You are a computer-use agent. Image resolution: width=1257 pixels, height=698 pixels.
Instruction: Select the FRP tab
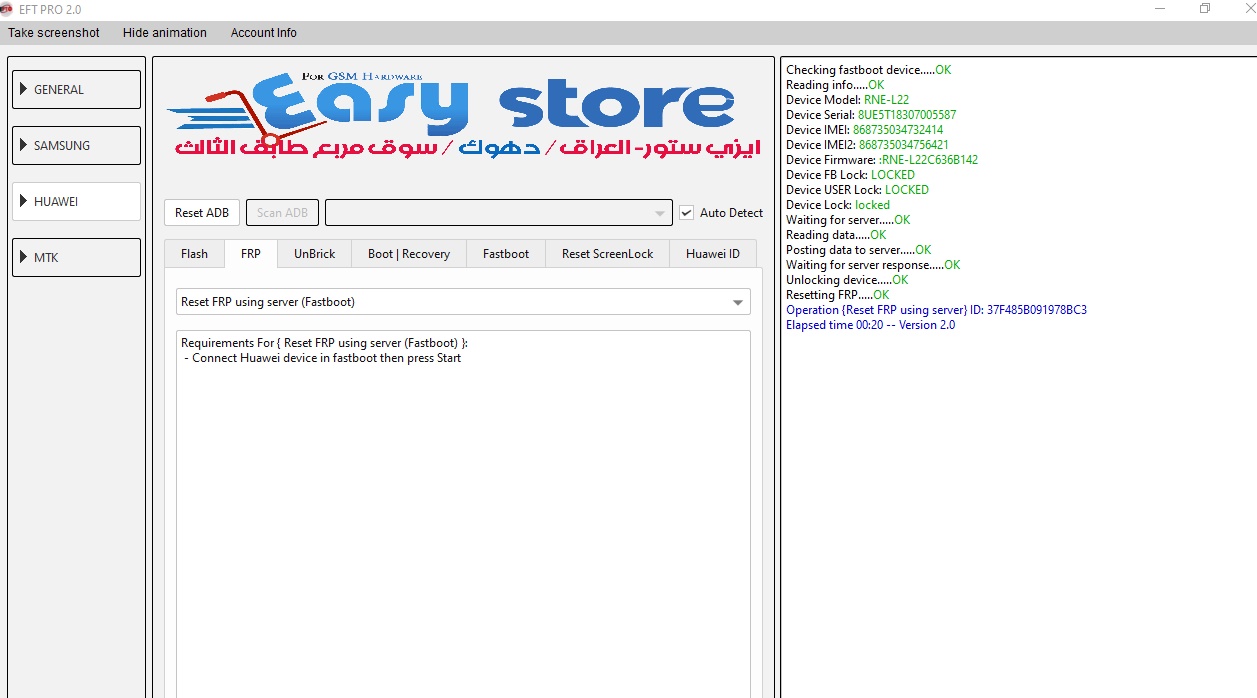[251, 254]
